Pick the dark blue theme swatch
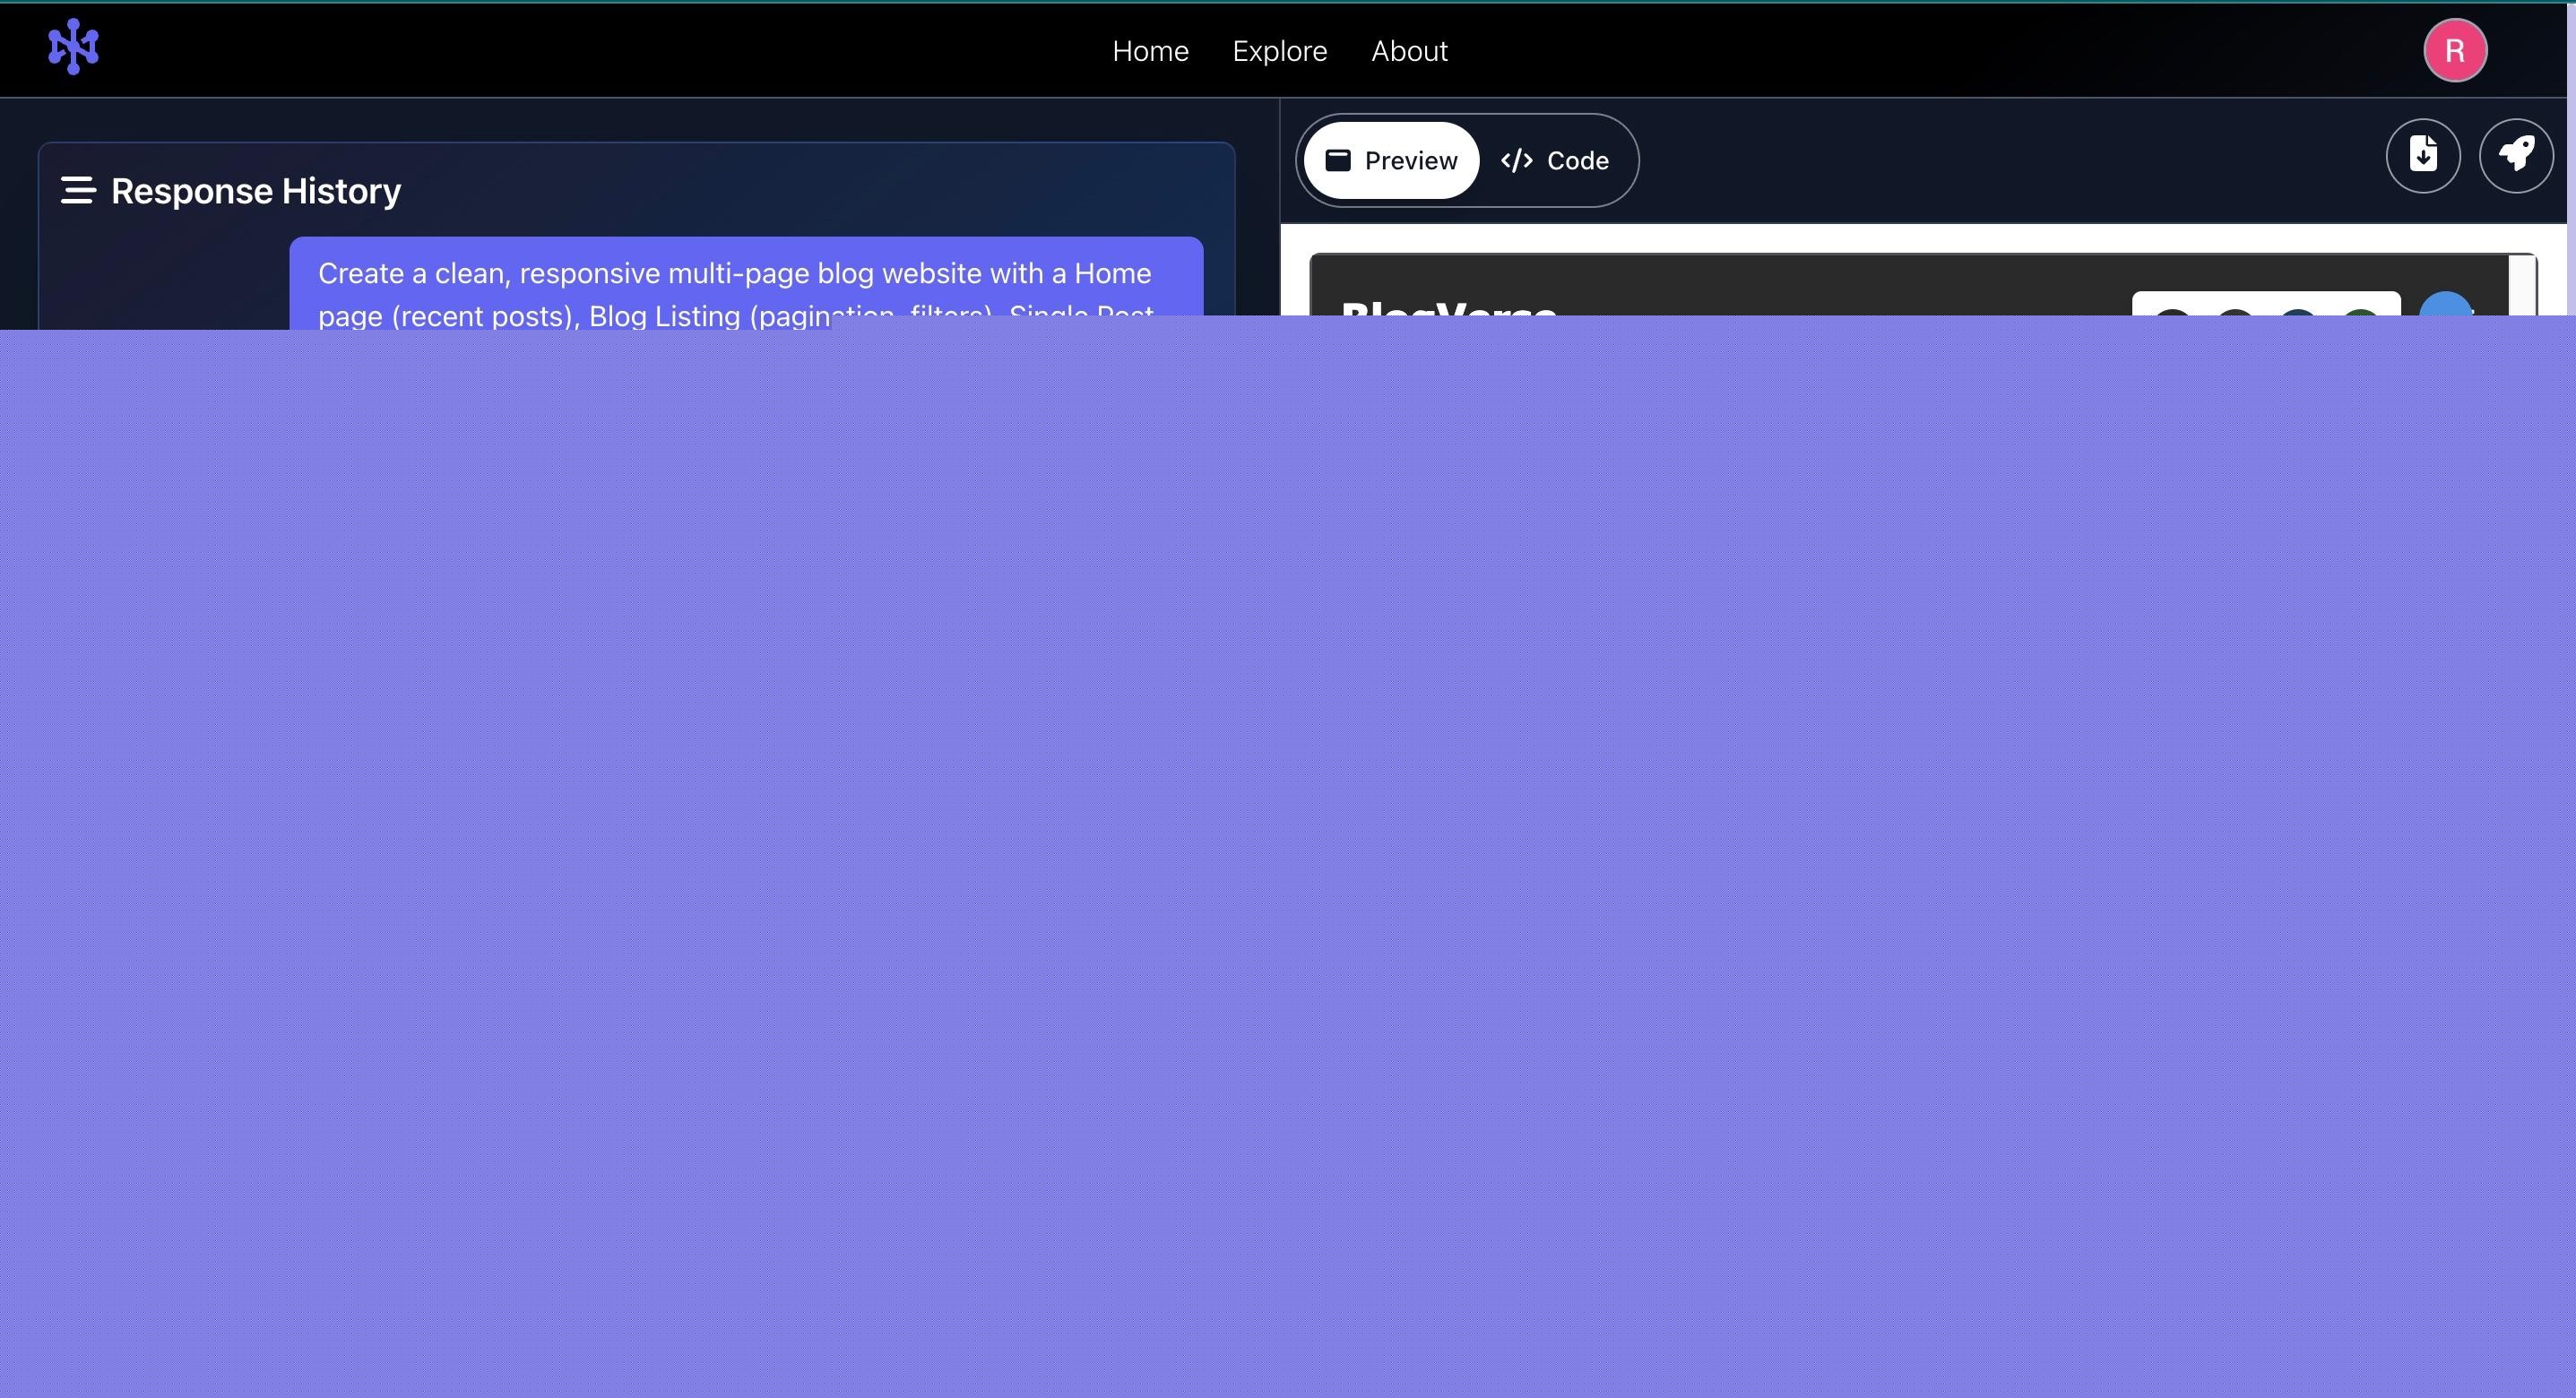 point(2297,311)
